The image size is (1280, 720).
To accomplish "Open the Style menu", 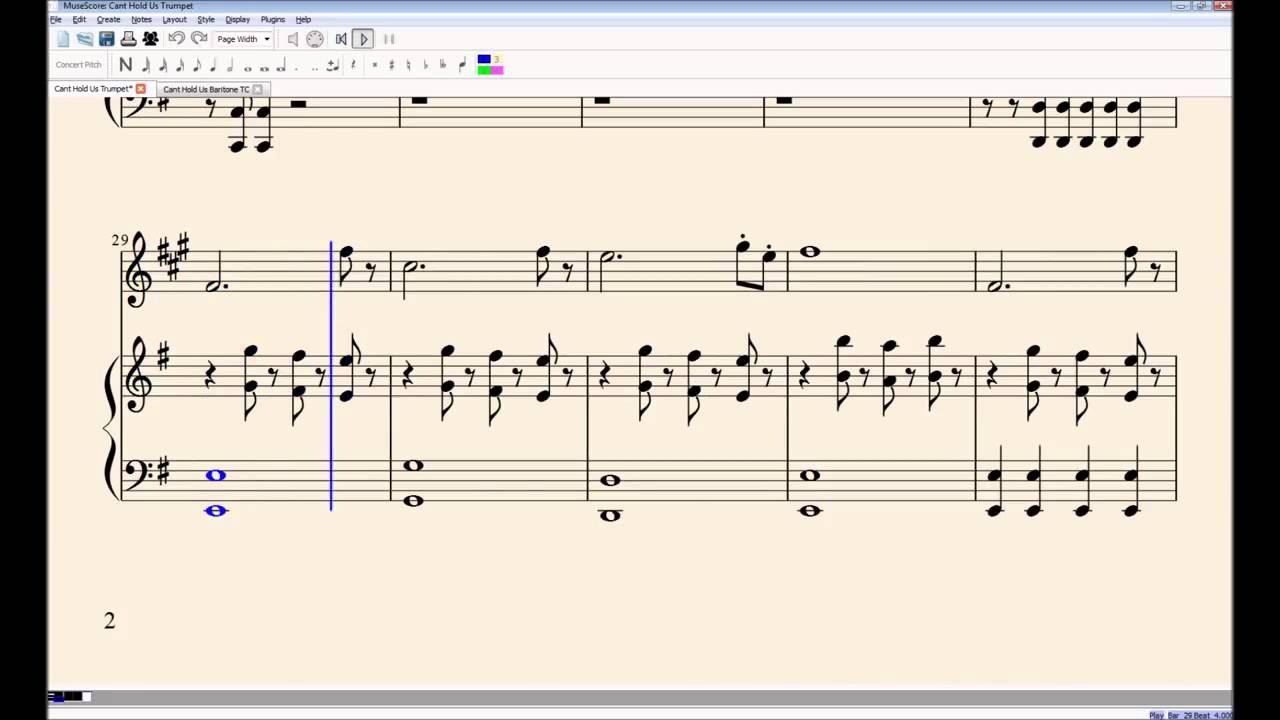I will (x=205, y=19).
